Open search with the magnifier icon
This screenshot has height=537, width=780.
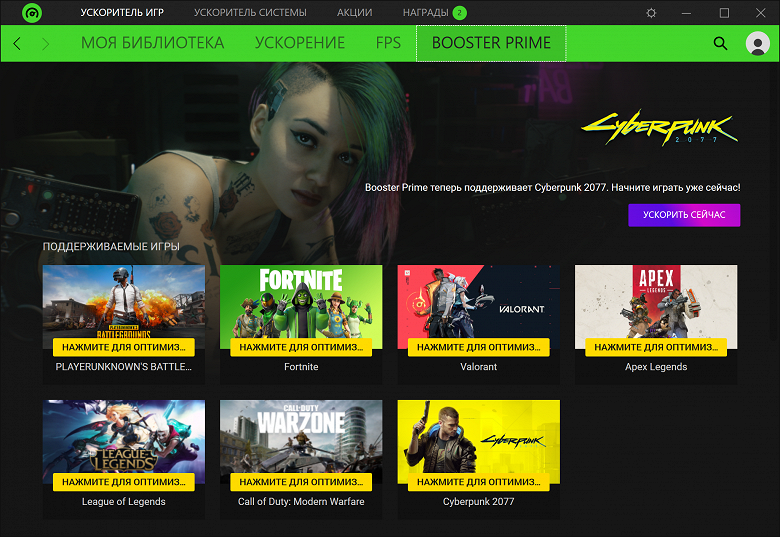pos(720,44)
